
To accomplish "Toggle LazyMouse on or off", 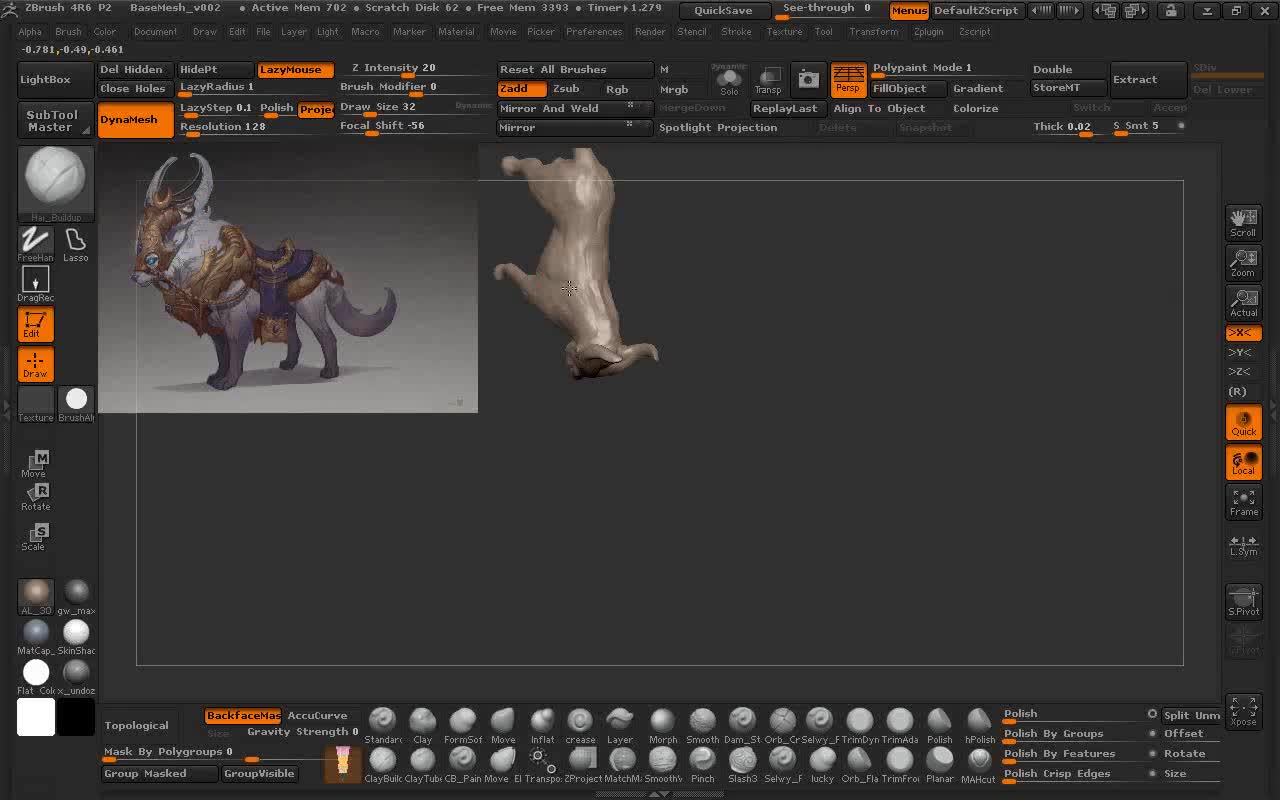I will pyautogui.click(x=295, y=70).
